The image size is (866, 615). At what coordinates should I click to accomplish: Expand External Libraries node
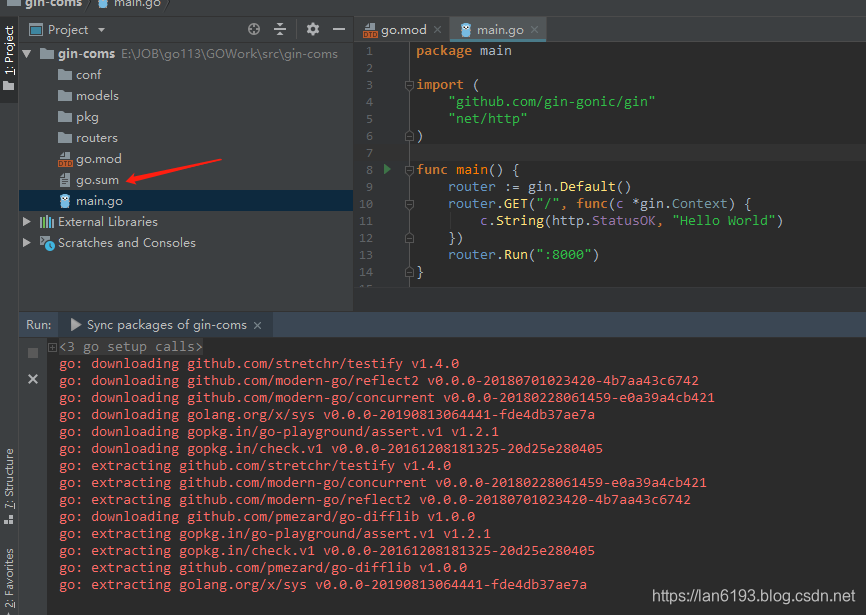click(x=27, y=222)
